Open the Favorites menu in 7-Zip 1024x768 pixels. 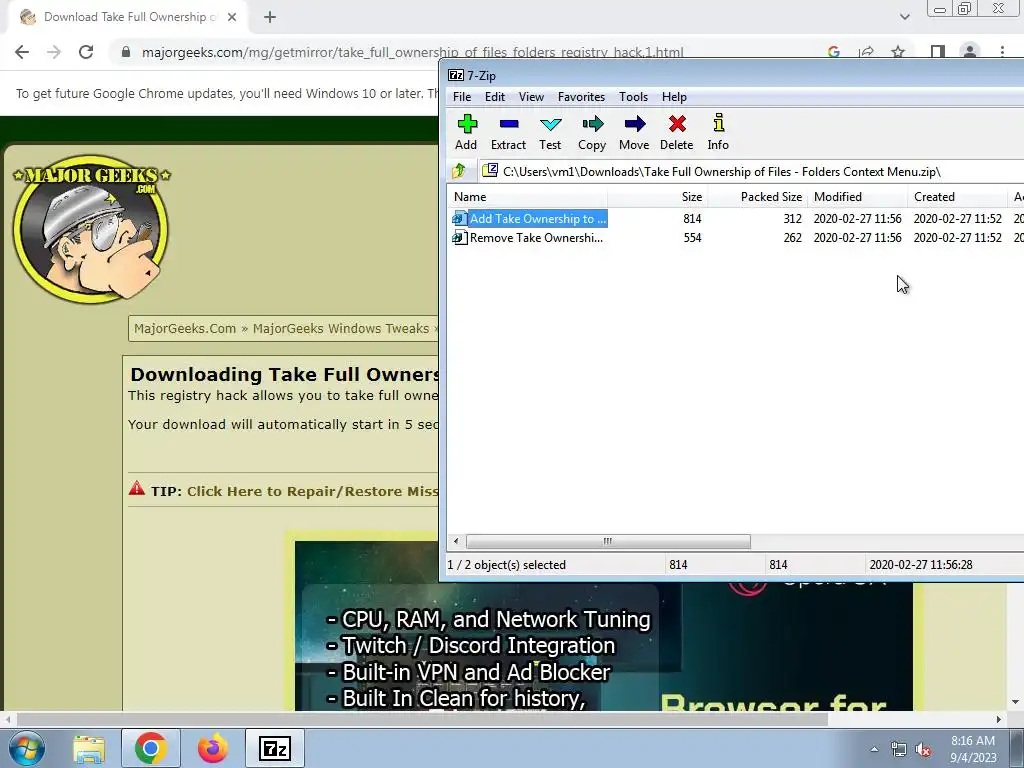coord(581,97)
